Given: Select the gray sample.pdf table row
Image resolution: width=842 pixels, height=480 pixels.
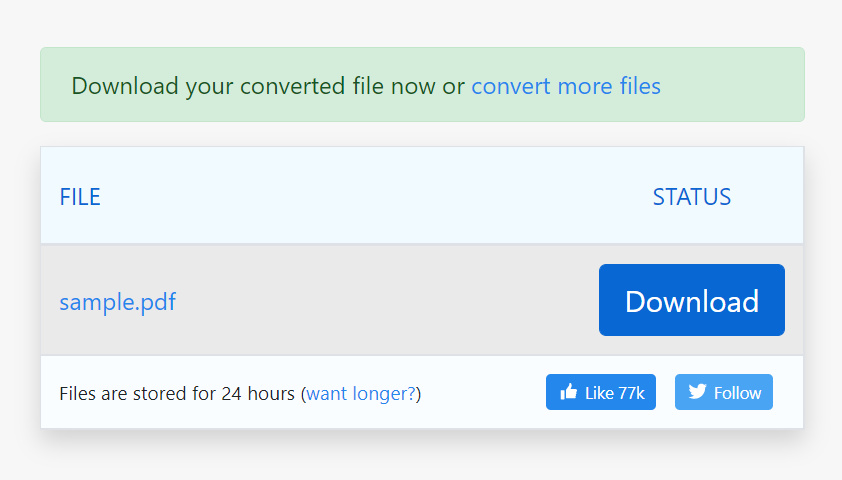Looking at the screenshot, I should pyautogui.click(x=422, y=300).
